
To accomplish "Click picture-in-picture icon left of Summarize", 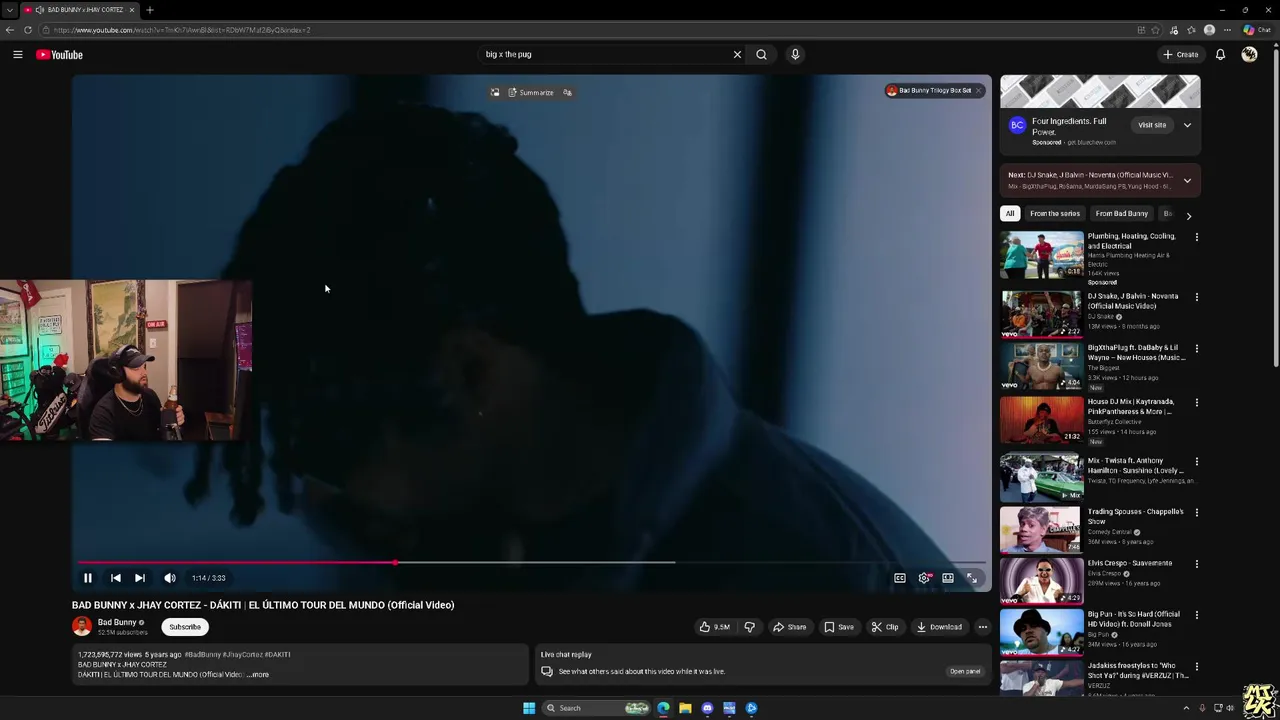I will [x=494, y=92].
